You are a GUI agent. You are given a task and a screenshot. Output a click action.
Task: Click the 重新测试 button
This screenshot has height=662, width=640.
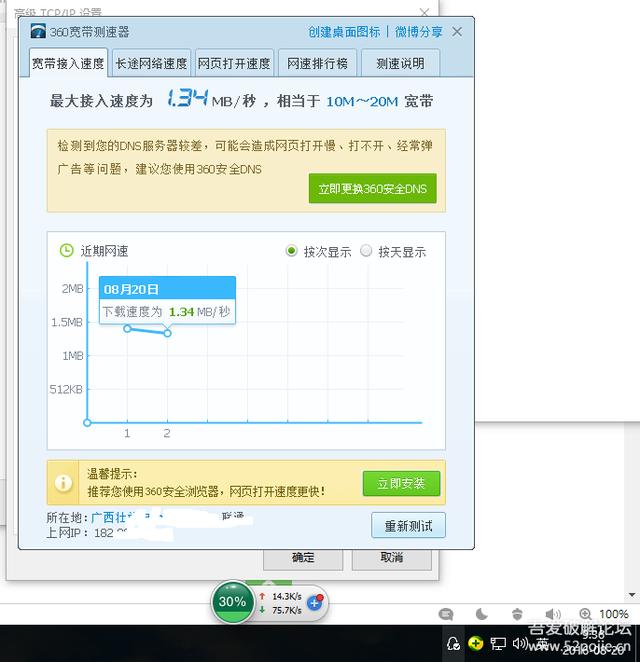tap(408, 525)
